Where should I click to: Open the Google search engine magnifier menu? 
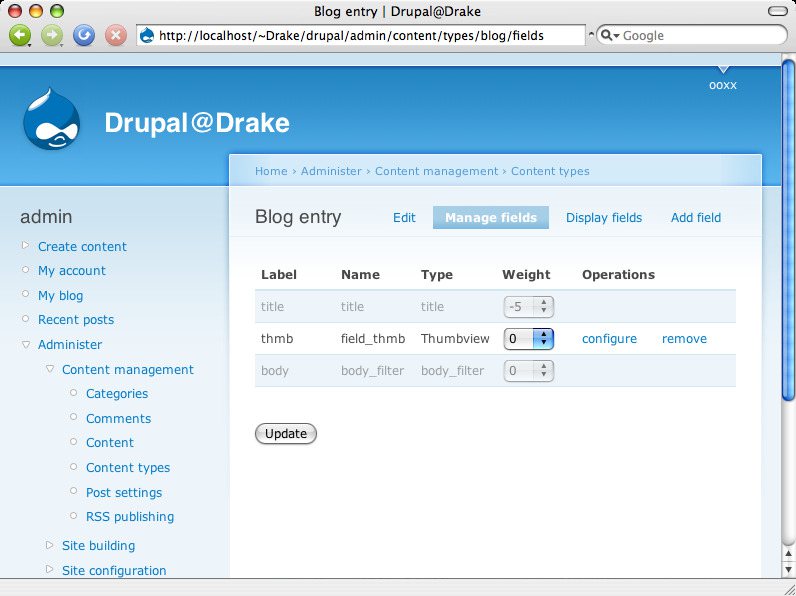[610, 36]
